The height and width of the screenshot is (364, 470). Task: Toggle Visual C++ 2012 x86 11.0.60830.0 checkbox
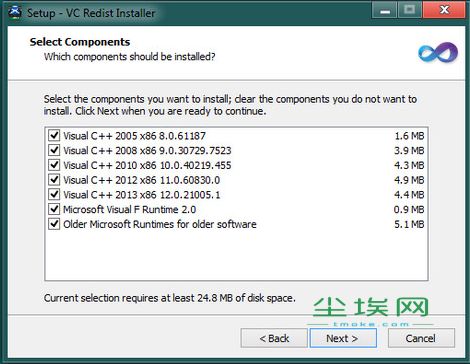pyautogui.click(x=54, y=179)
